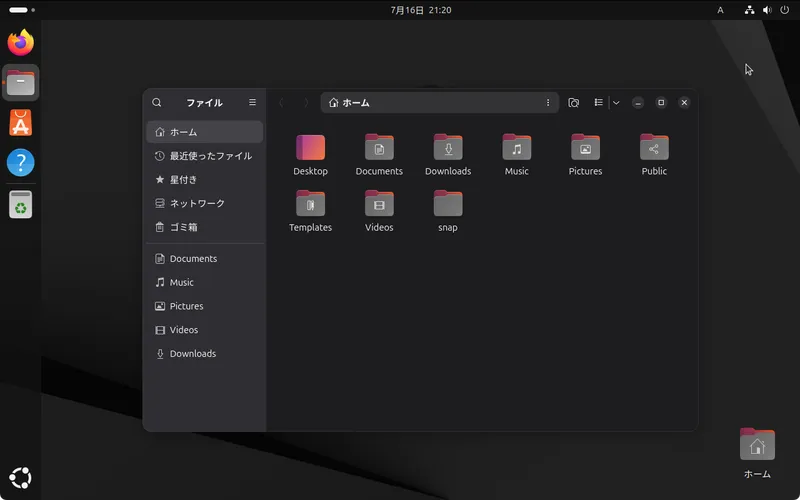Click the search icon in Files sidebar
Viewport: 800px width, 500px height.
pyautogui.click(x=157, y=103)
